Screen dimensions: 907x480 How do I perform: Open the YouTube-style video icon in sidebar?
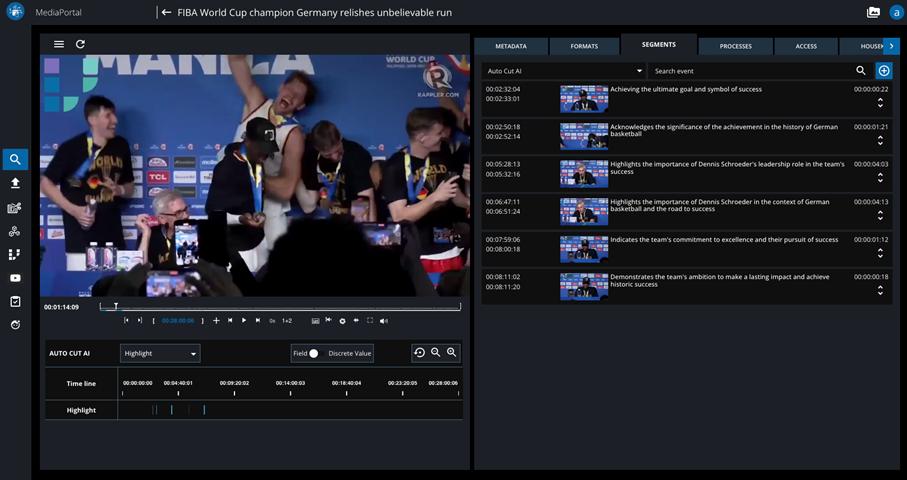pos(15,278)
